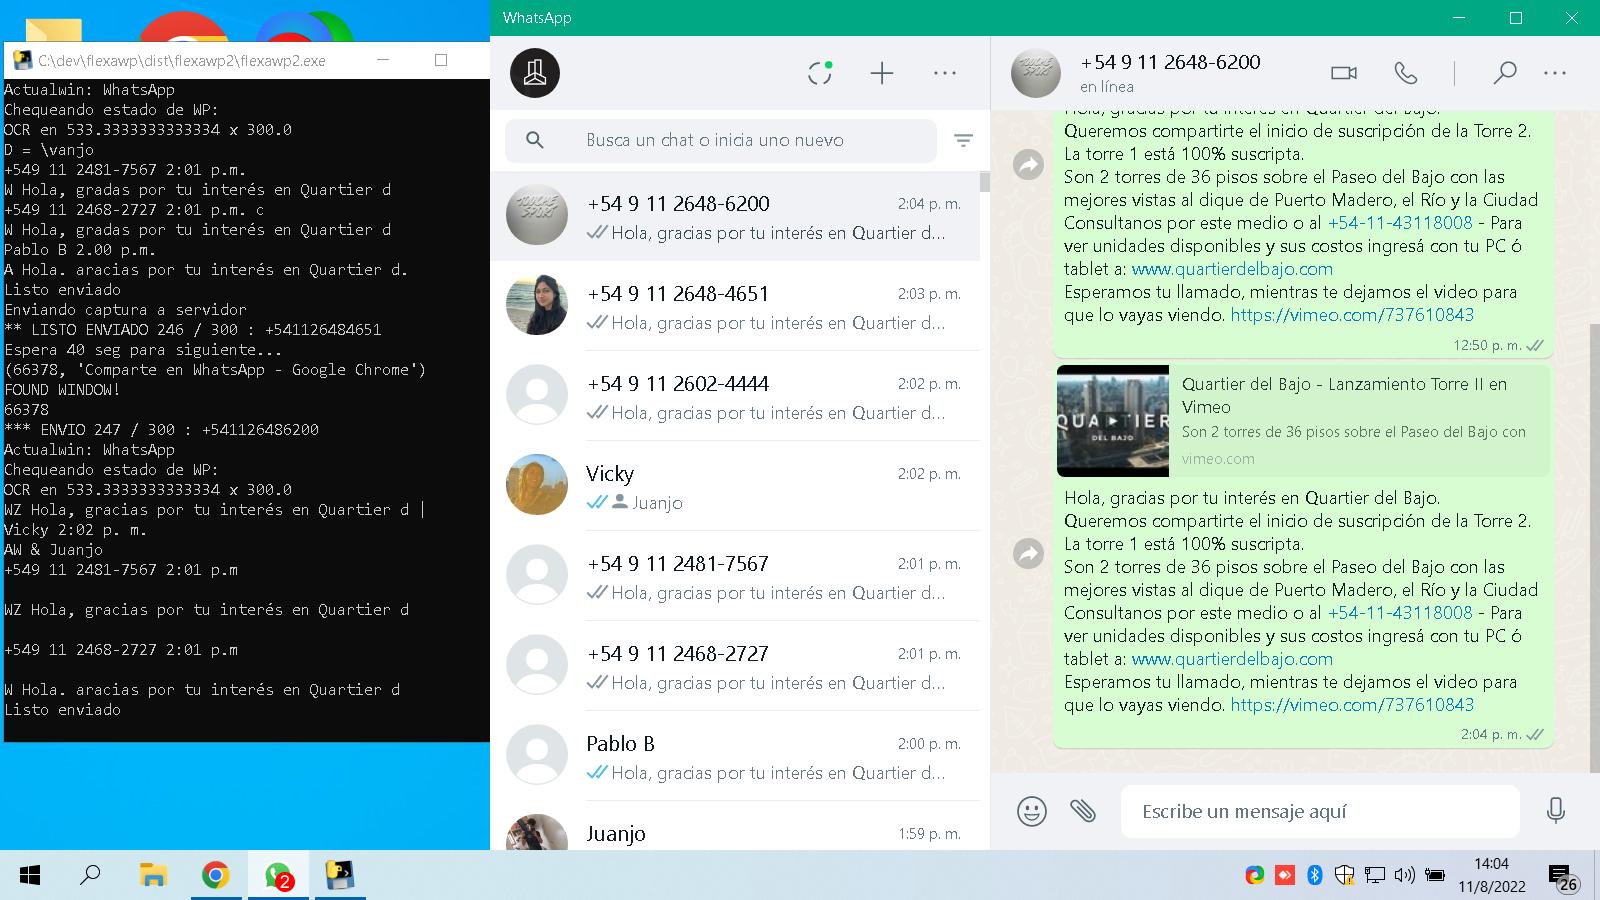Open the Juanjo chat
The width and height of the screenshot is (1600, 900).
[x=735, y=826]
